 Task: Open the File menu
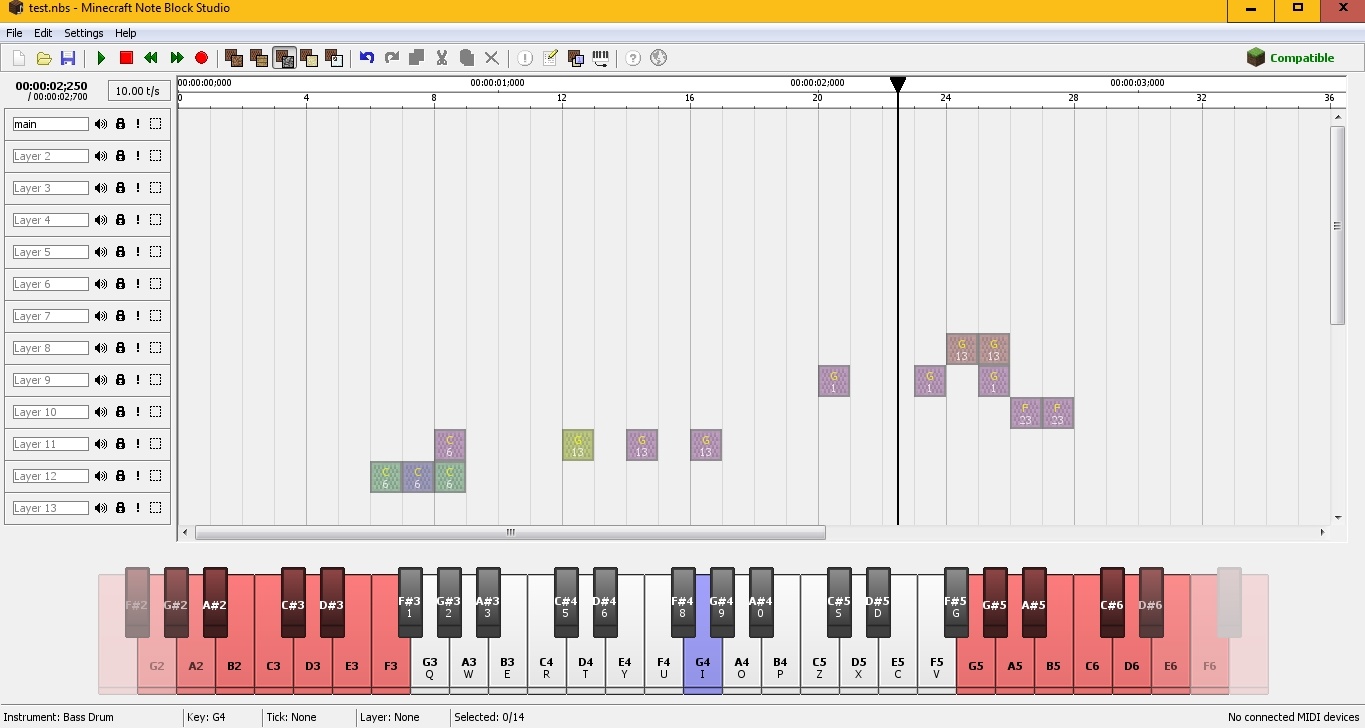point(14,33)
